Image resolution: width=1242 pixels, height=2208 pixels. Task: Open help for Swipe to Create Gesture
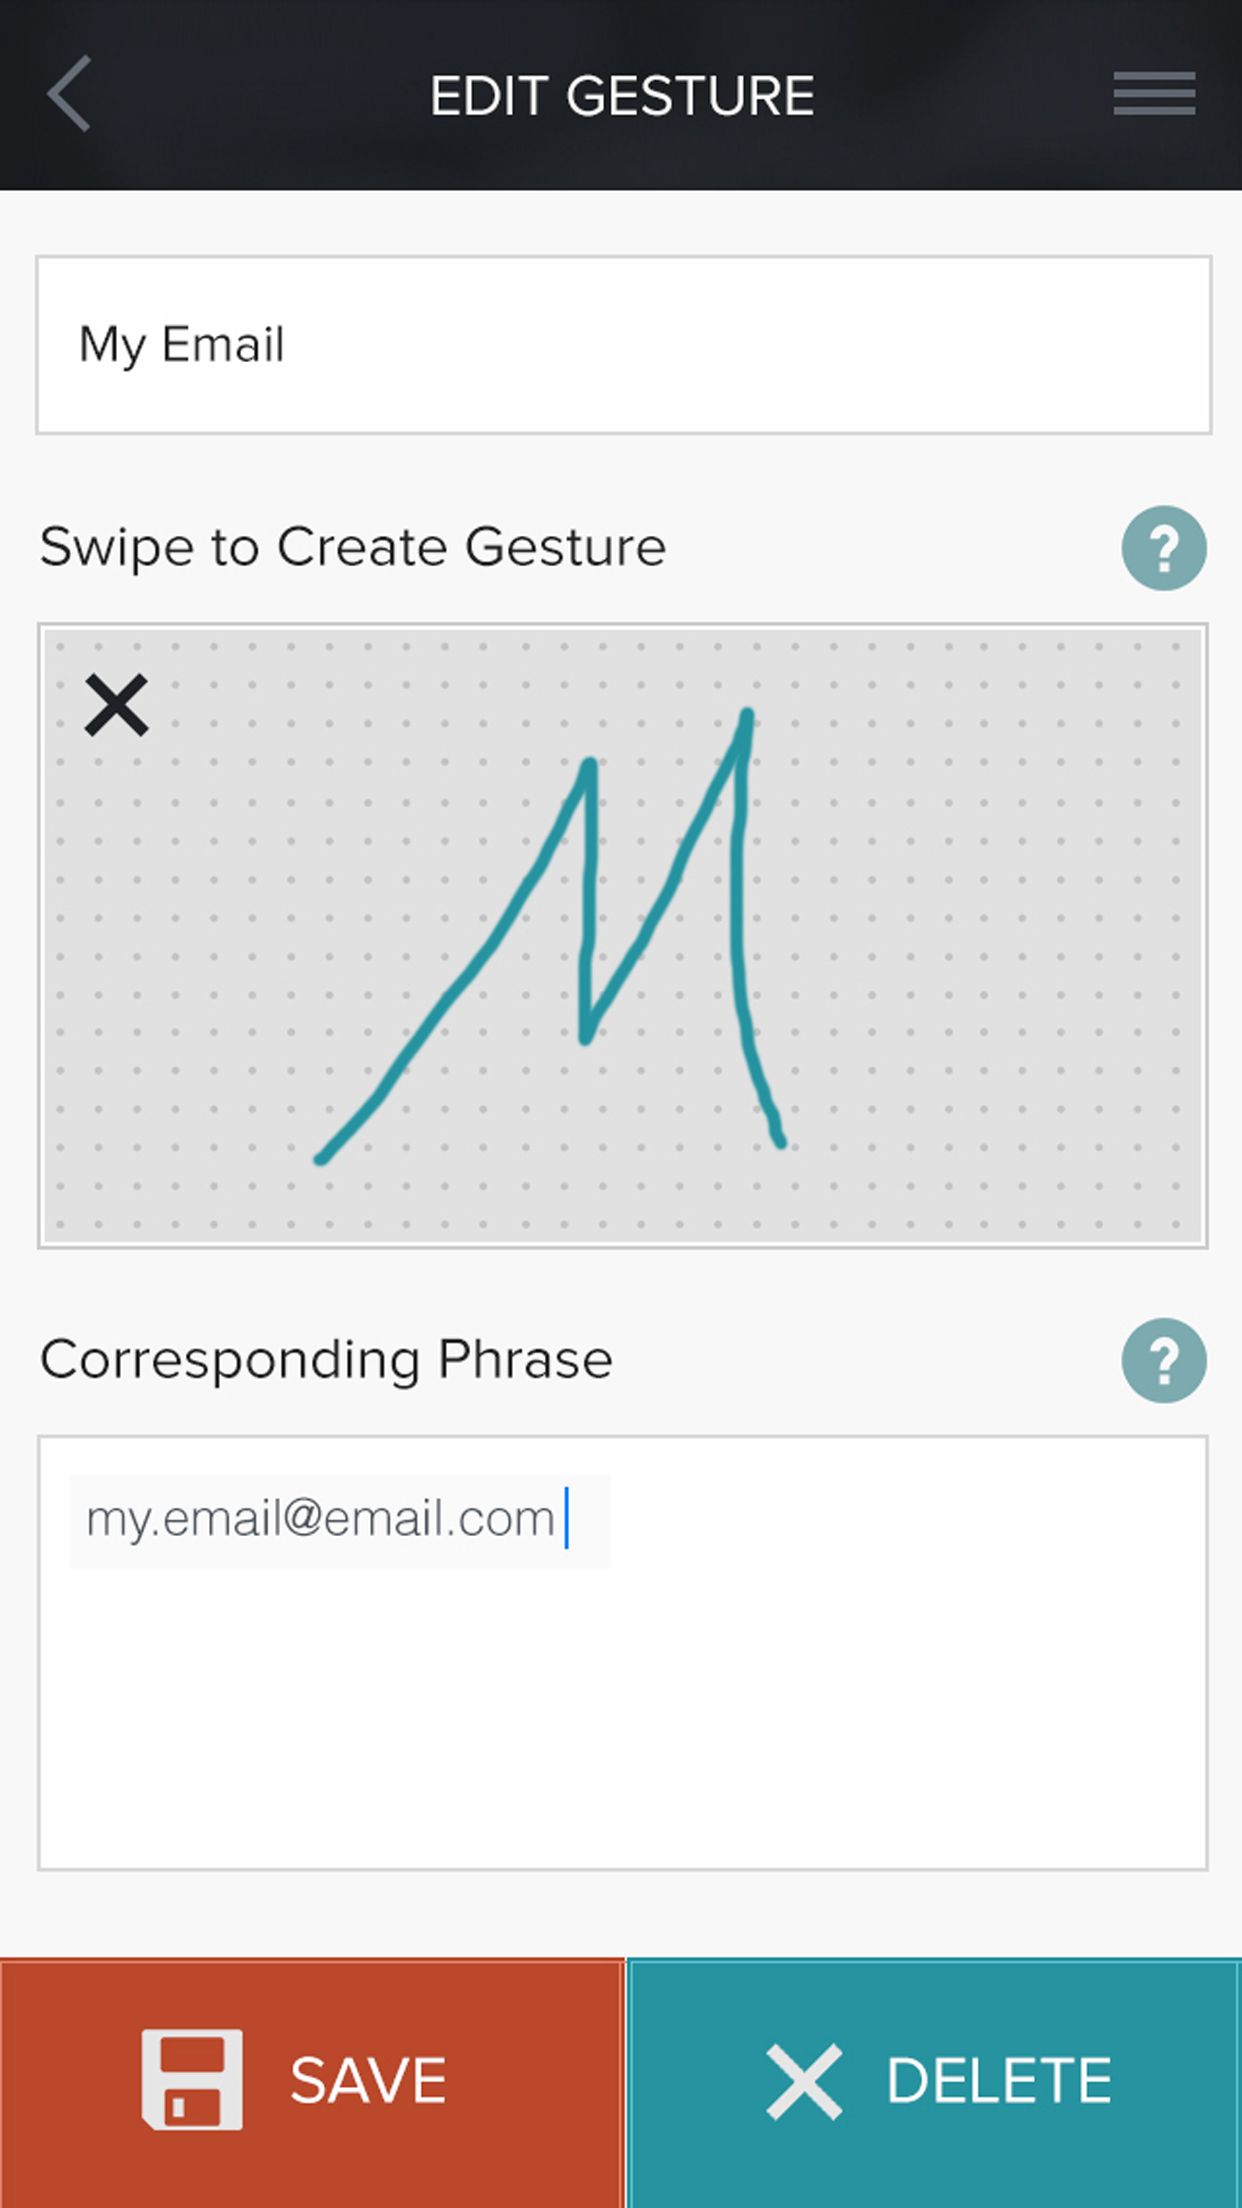click(x=1163, y=548)
